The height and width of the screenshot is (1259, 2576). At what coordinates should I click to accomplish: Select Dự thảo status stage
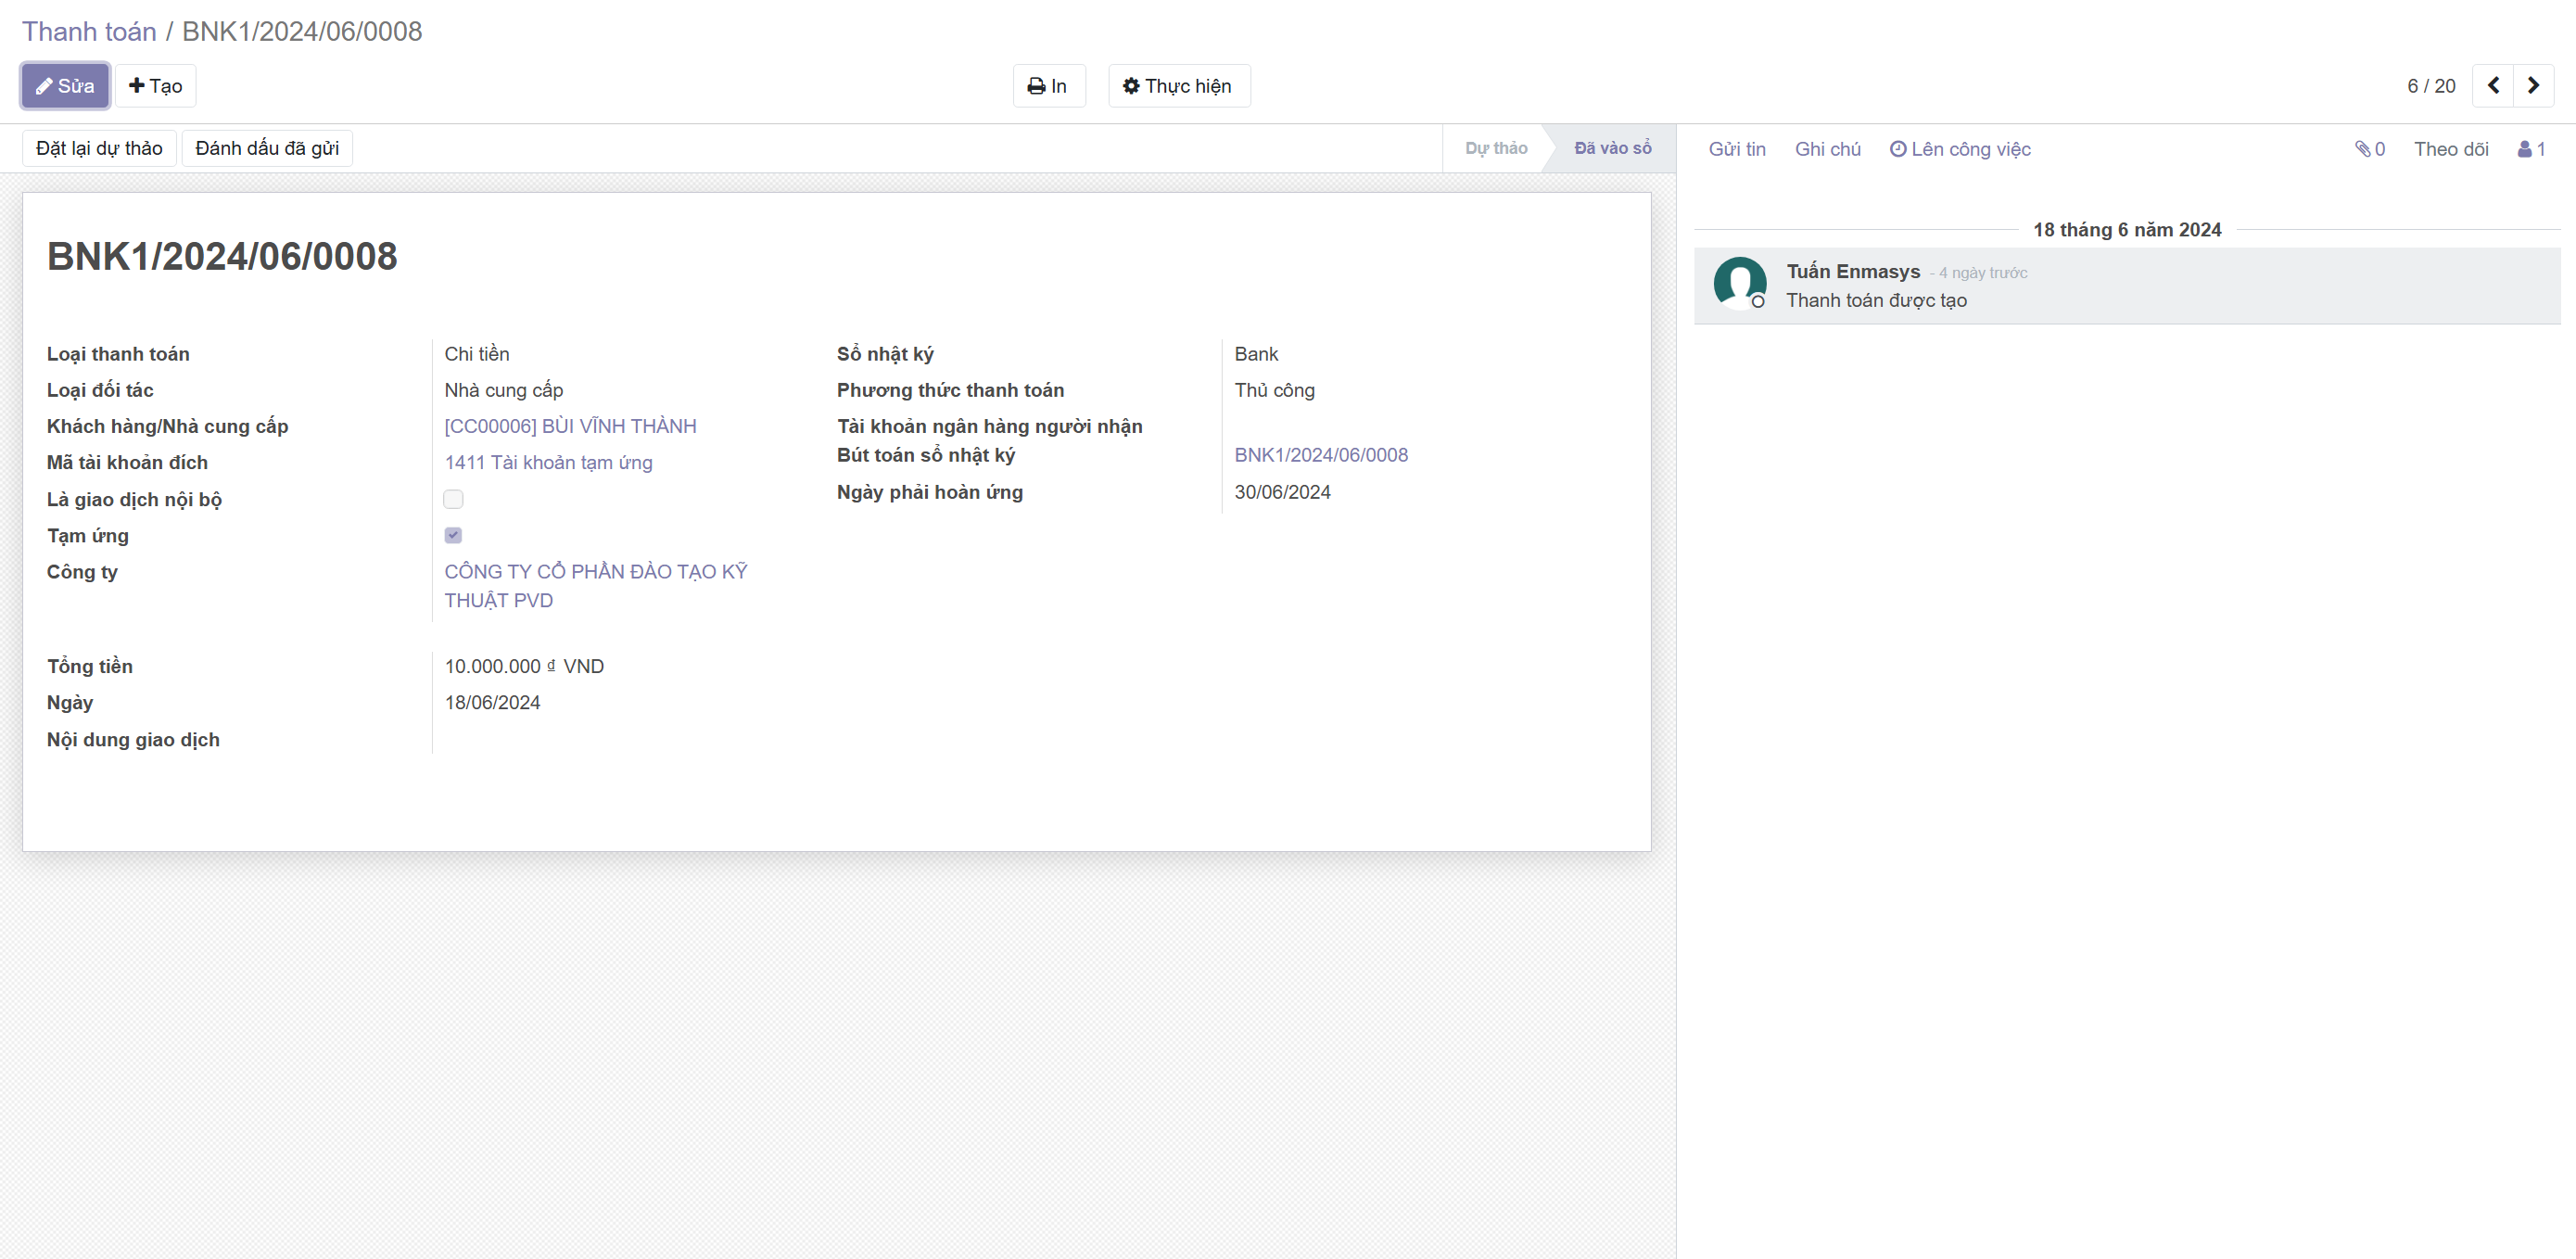[x=1495, y=148]
